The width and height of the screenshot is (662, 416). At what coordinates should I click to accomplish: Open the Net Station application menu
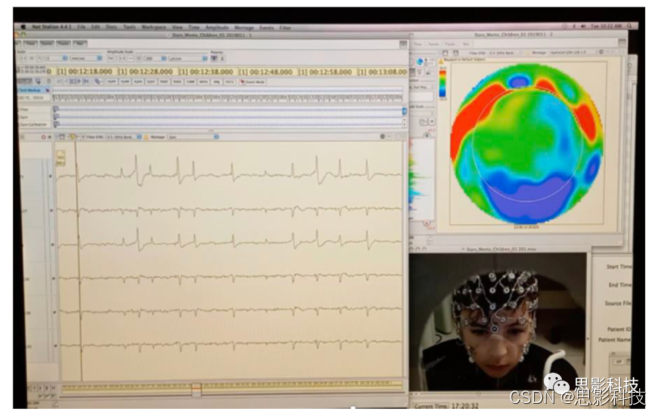(52, 27)
